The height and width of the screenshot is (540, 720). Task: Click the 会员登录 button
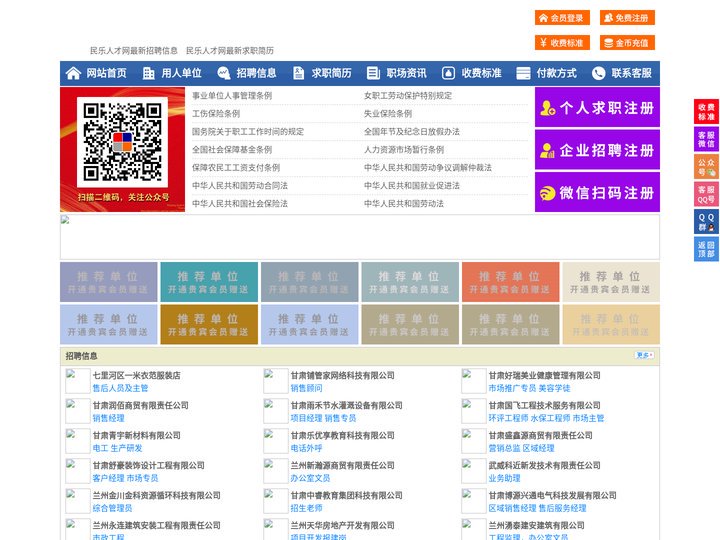(x=562, y=18)
